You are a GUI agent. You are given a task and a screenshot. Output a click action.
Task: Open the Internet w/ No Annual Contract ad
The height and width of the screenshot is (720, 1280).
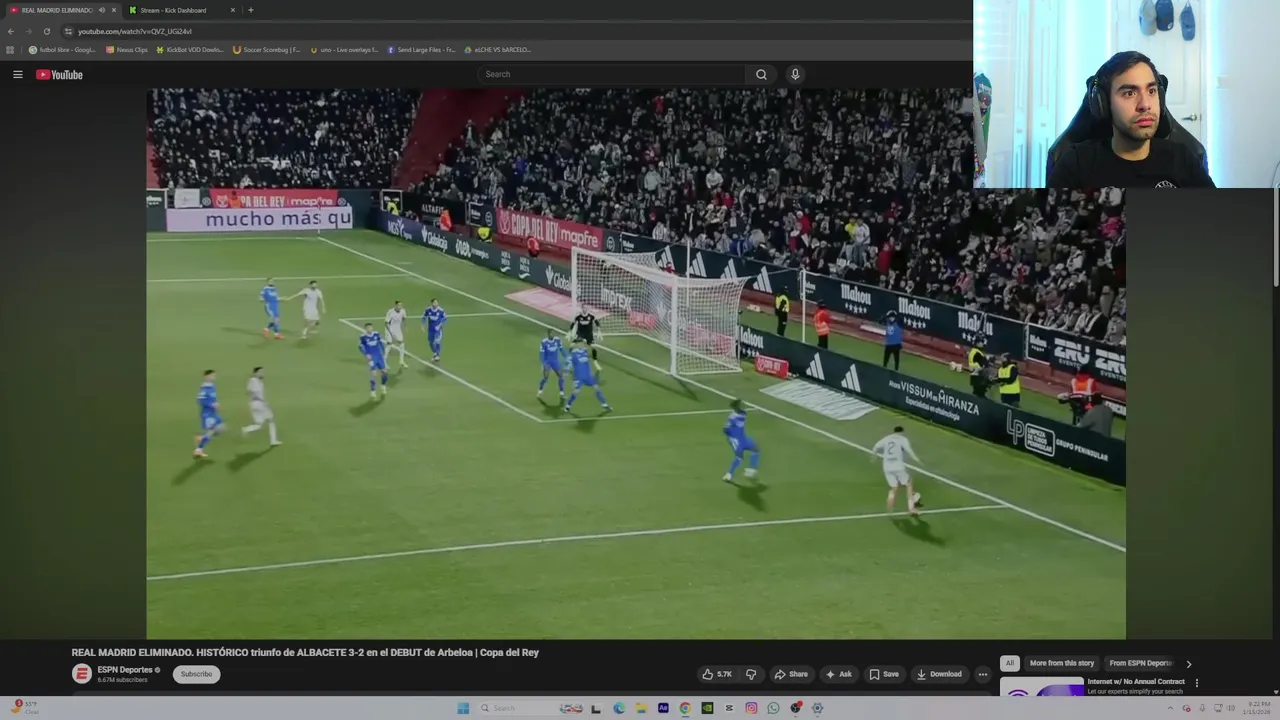(1136, 682)
